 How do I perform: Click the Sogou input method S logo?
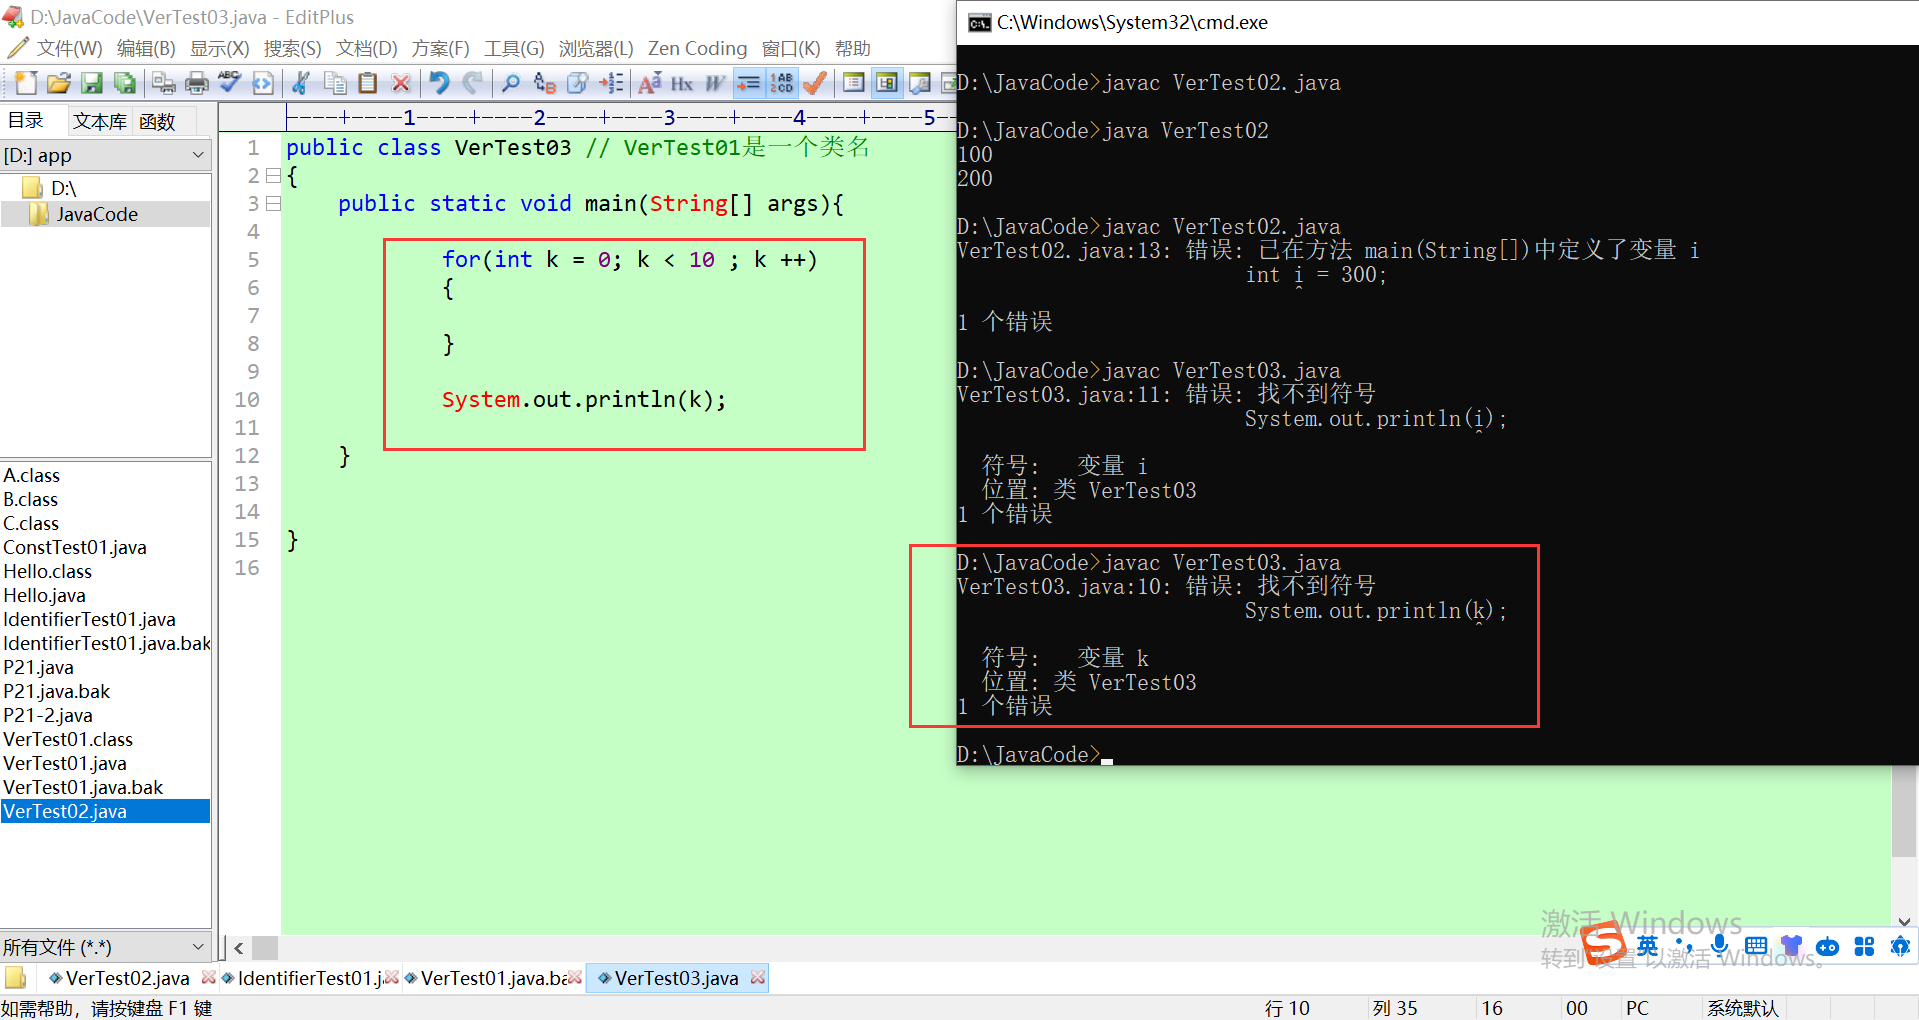1603,944
